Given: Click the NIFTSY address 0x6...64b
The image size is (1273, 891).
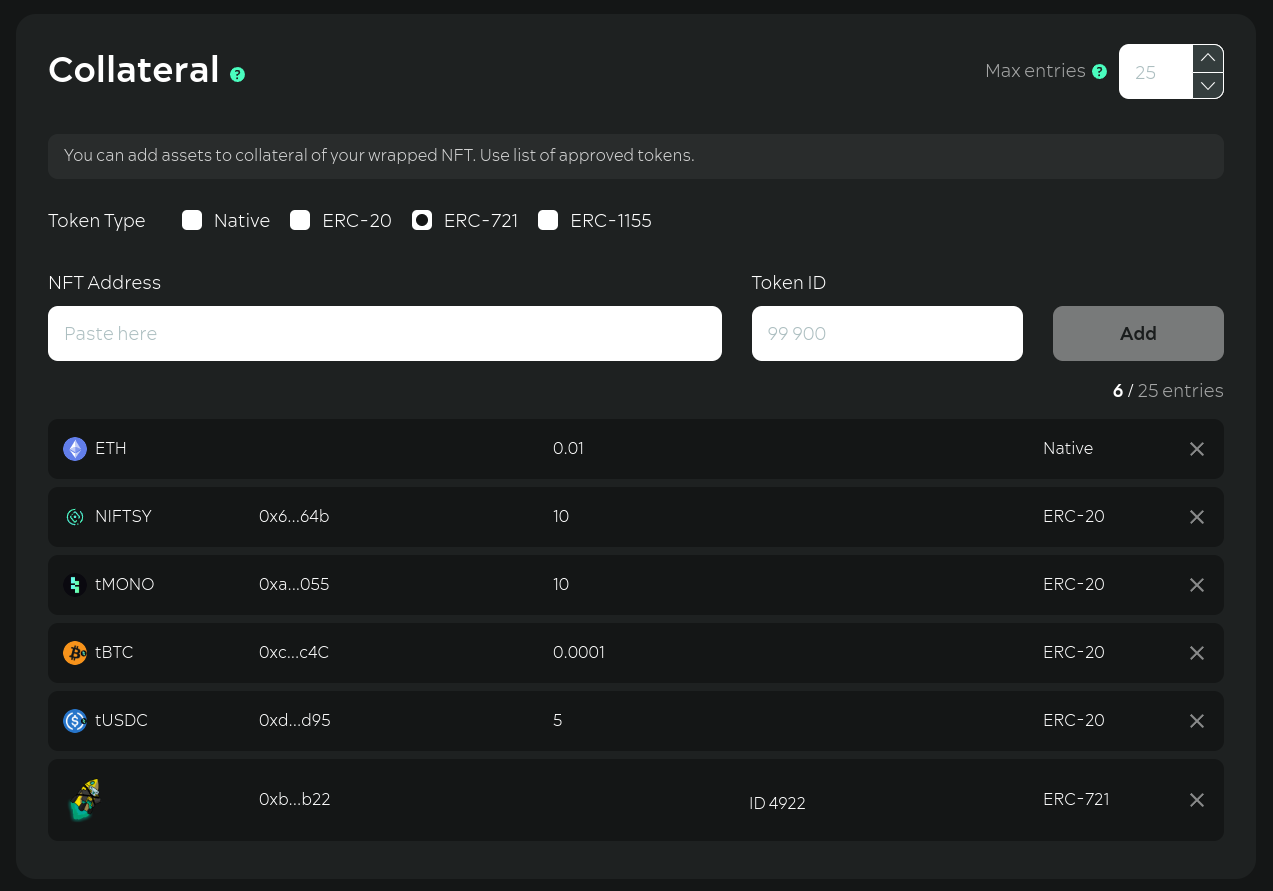Looking at the screenshot, I should point(294,516).
